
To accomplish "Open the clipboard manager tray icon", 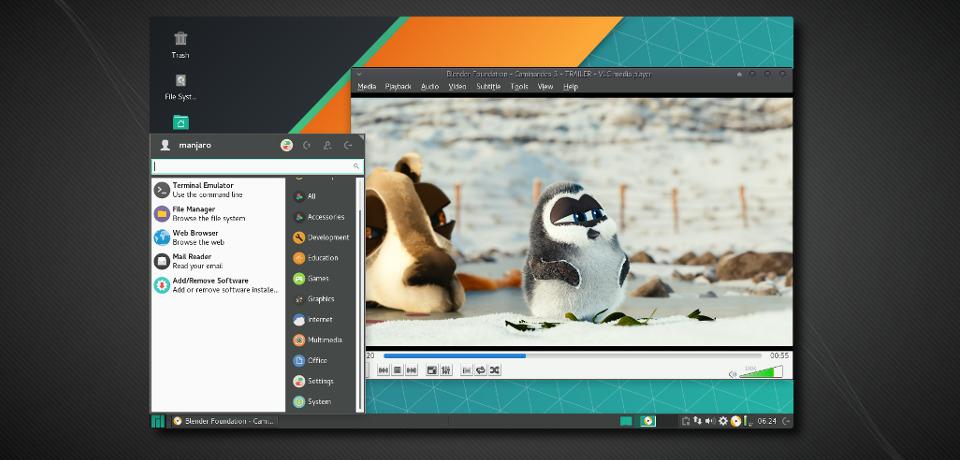I will click(x=686, y=421).
